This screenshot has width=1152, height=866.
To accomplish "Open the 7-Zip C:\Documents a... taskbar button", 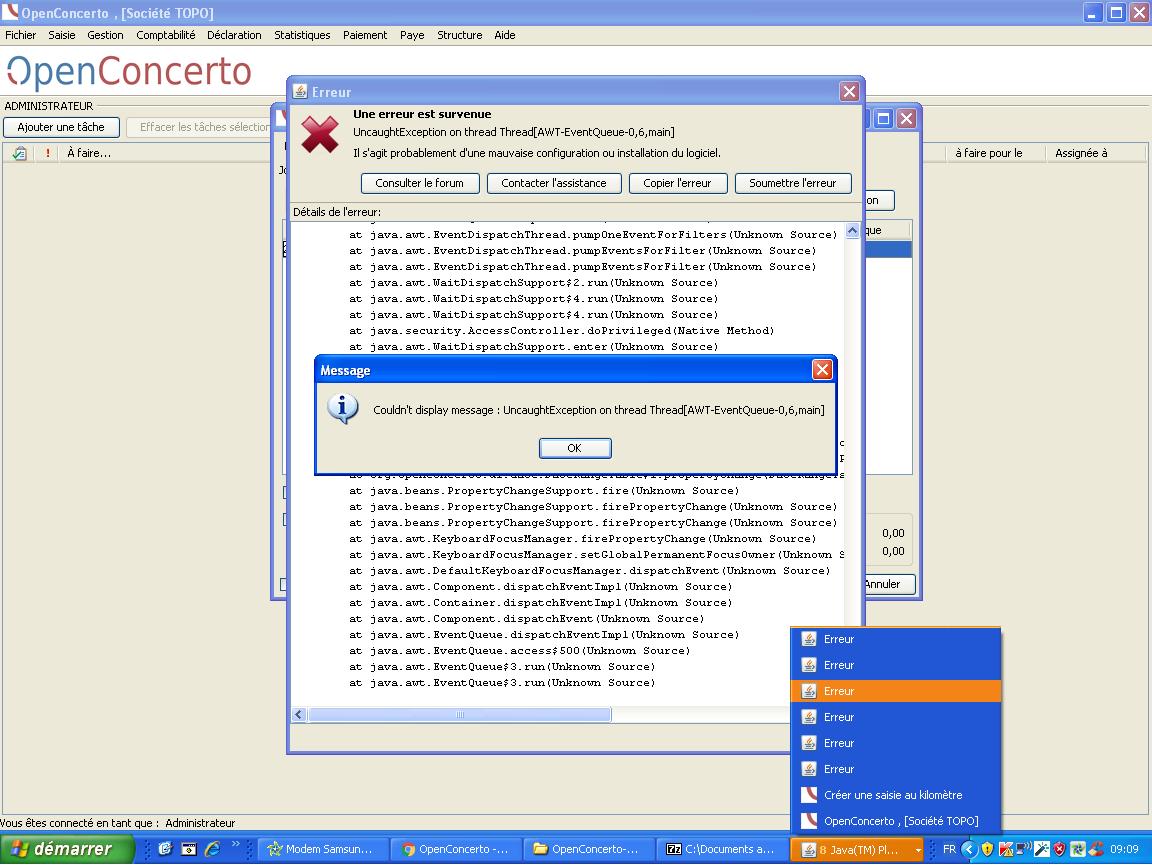I will tap(721, 849).
